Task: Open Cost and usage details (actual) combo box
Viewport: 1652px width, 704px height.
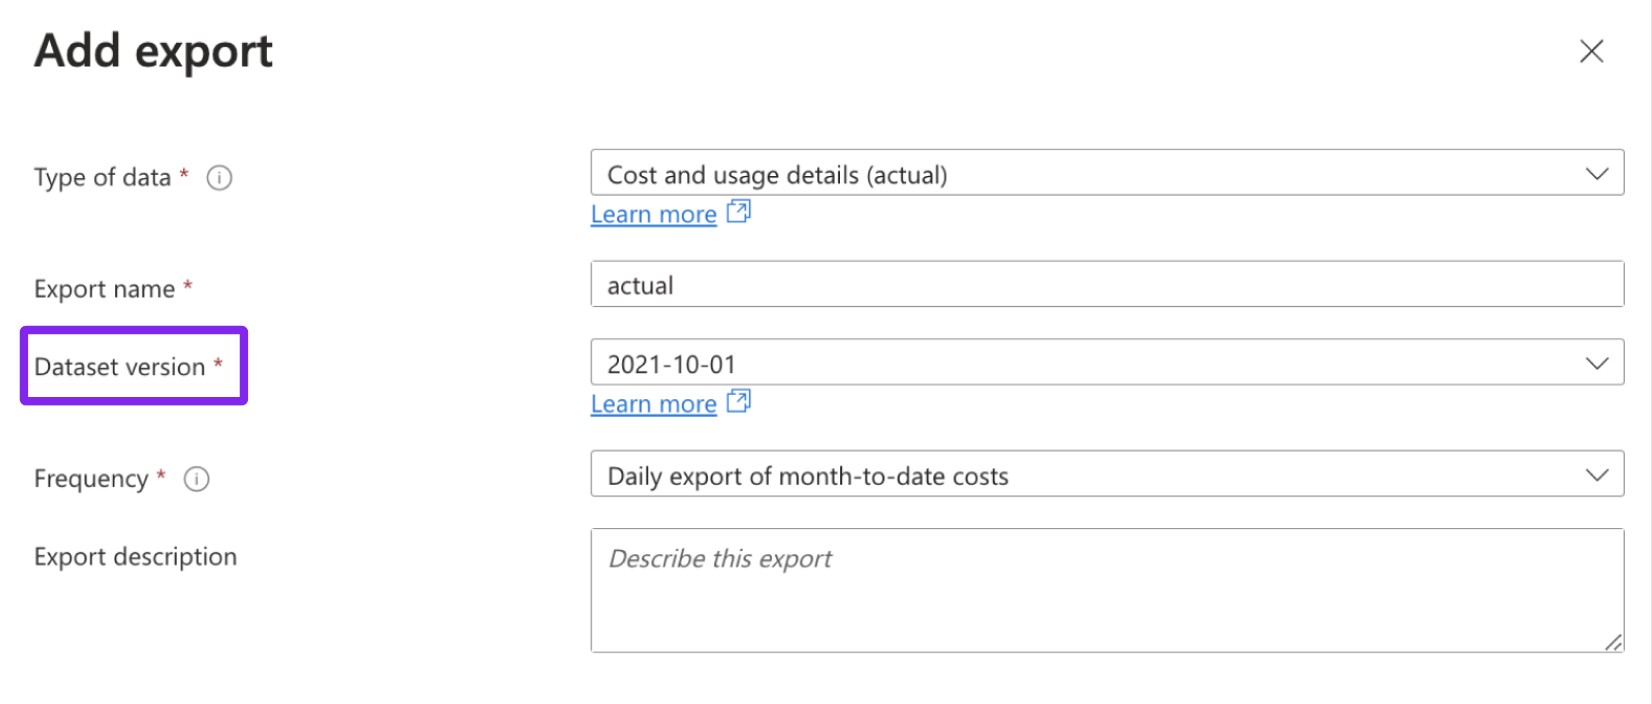Action: tap(1107, 173)
